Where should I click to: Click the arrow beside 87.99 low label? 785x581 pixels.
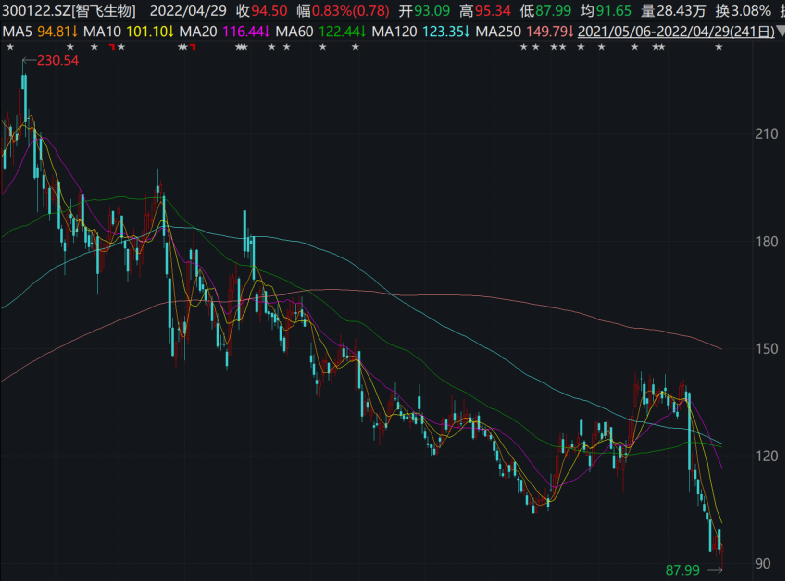tap(714, 570)
